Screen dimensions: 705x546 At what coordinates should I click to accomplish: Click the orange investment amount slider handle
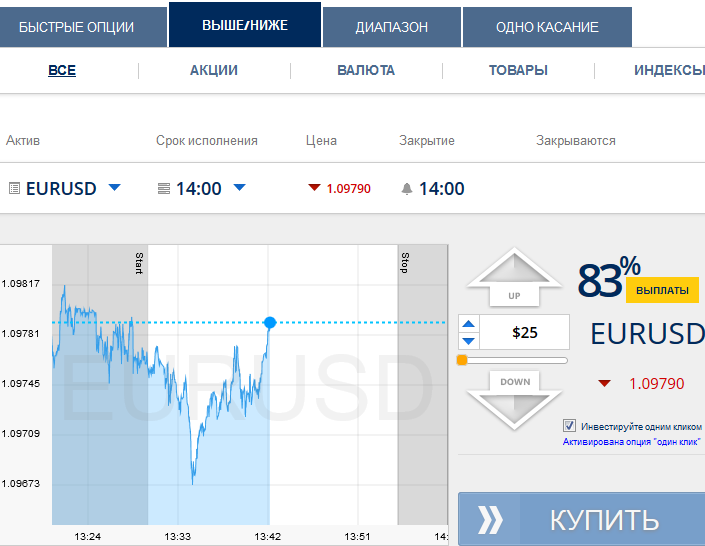462,360
